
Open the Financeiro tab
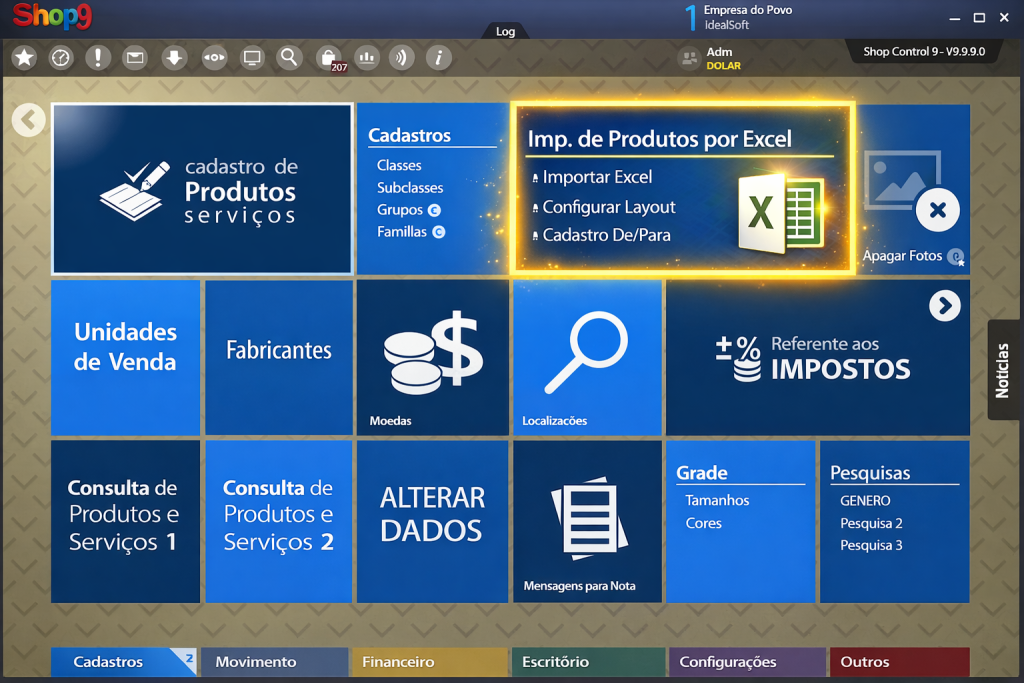[x=398, y=662]
